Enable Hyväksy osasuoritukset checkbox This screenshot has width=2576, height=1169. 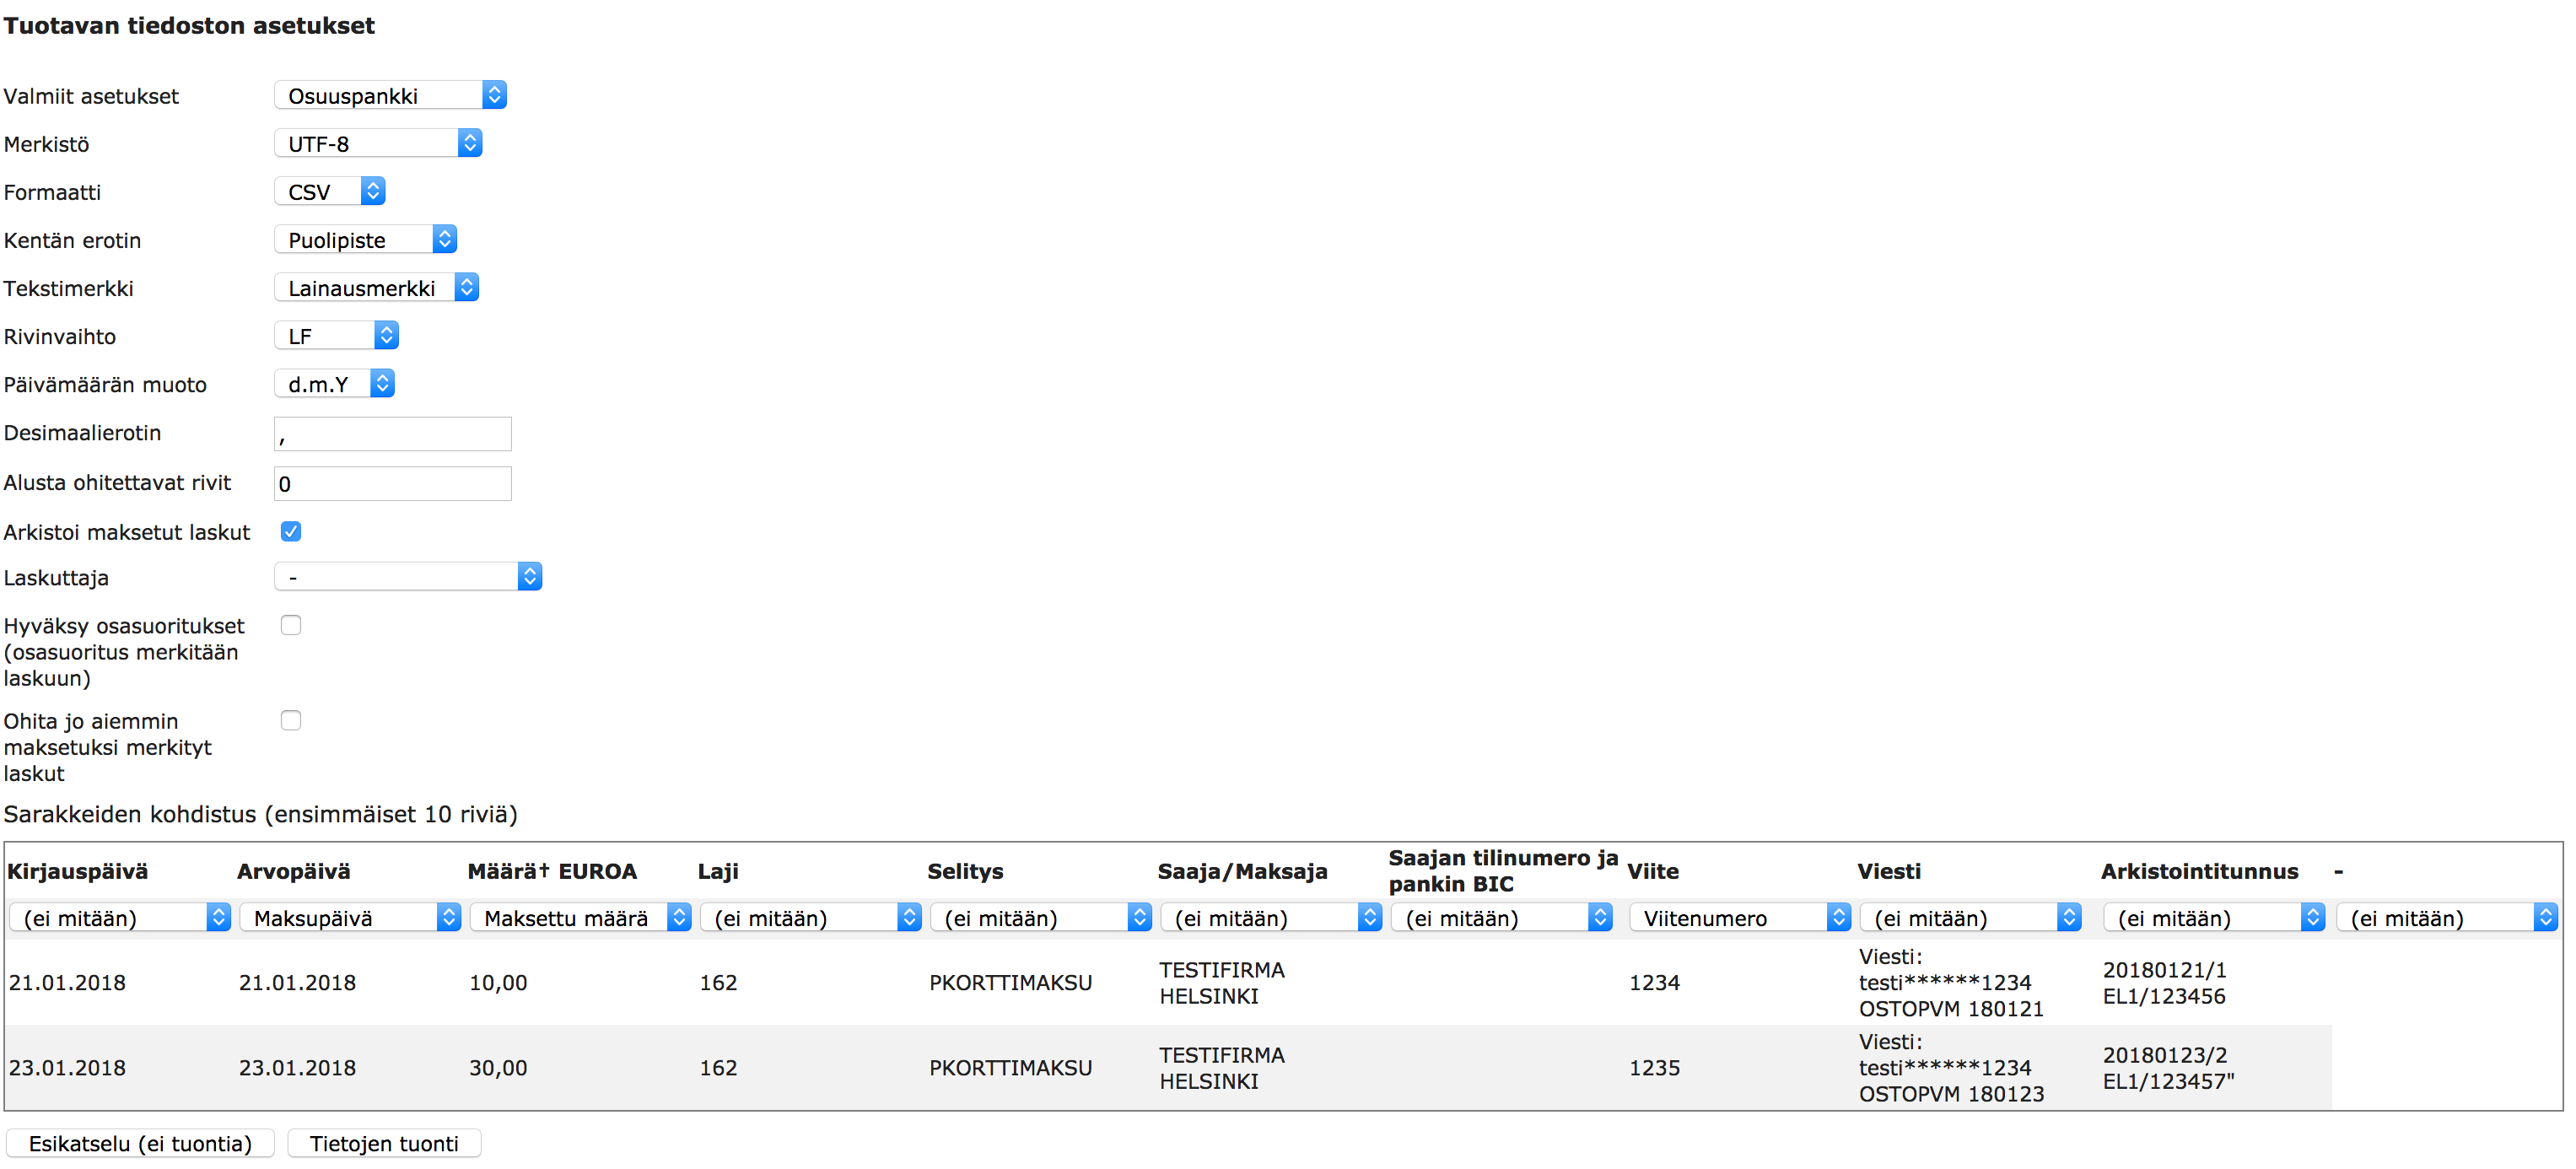click(291, 625)
